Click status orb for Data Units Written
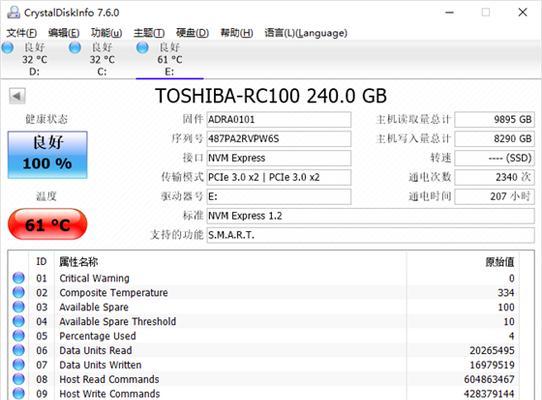The image size is (542, 400). pos(19,364)
